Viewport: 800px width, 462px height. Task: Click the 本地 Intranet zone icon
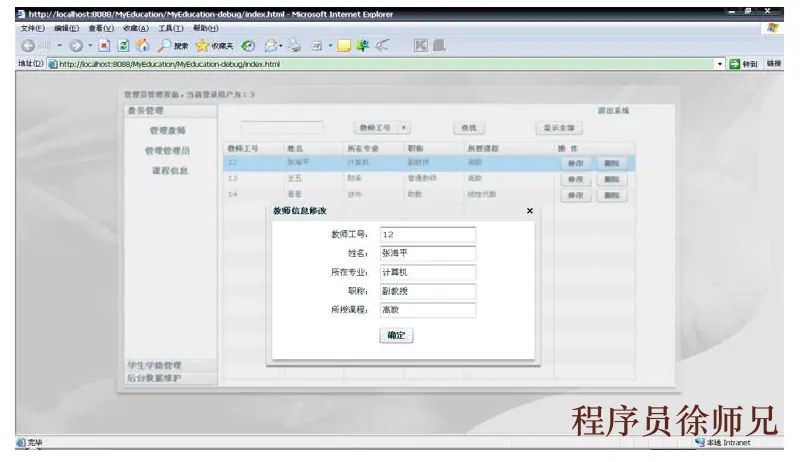(699, 443)
